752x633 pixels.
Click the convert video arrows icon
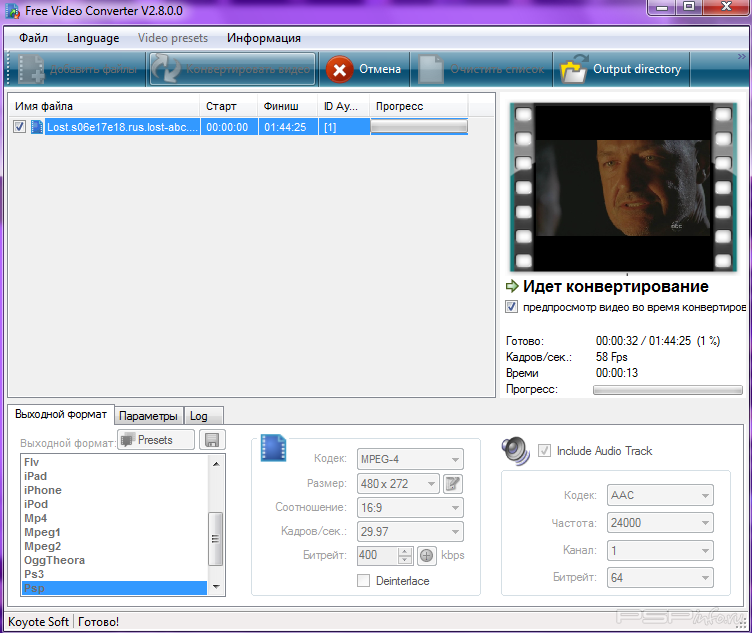tap(166, 70)
